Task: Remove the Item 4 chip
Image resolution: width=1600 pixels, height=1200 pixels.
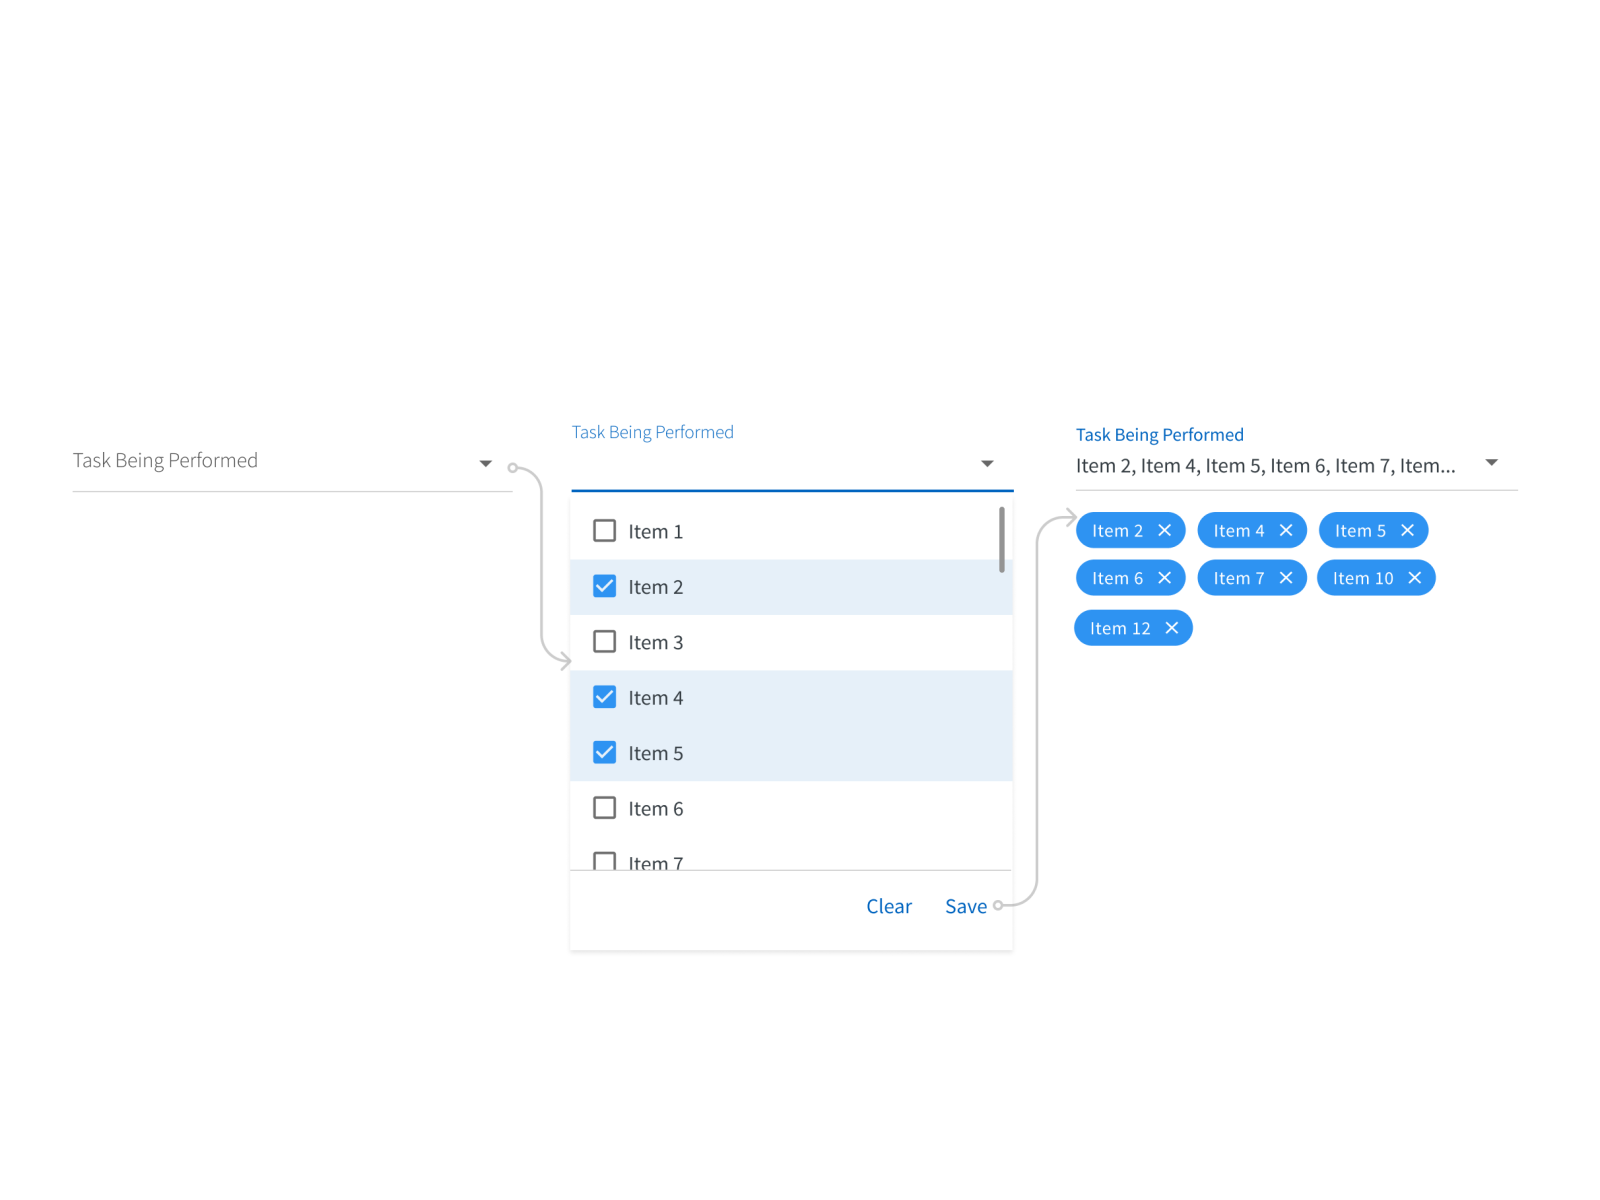Action: coord(1286,530)
